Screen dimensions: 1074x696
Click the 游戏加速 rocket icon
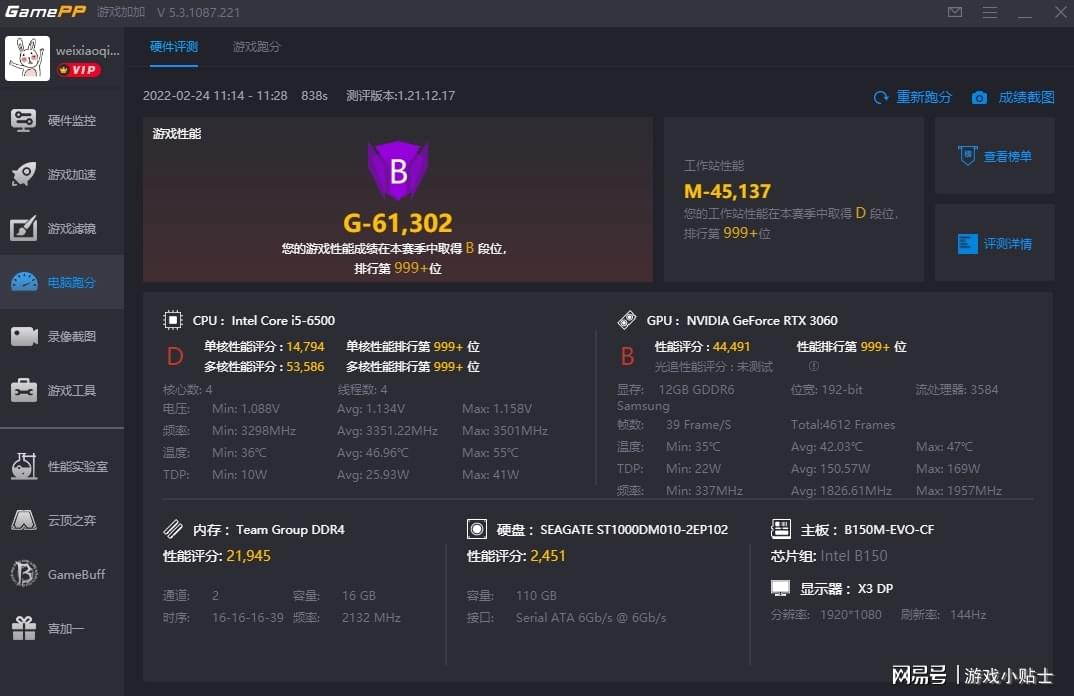(x=23, y=174)
